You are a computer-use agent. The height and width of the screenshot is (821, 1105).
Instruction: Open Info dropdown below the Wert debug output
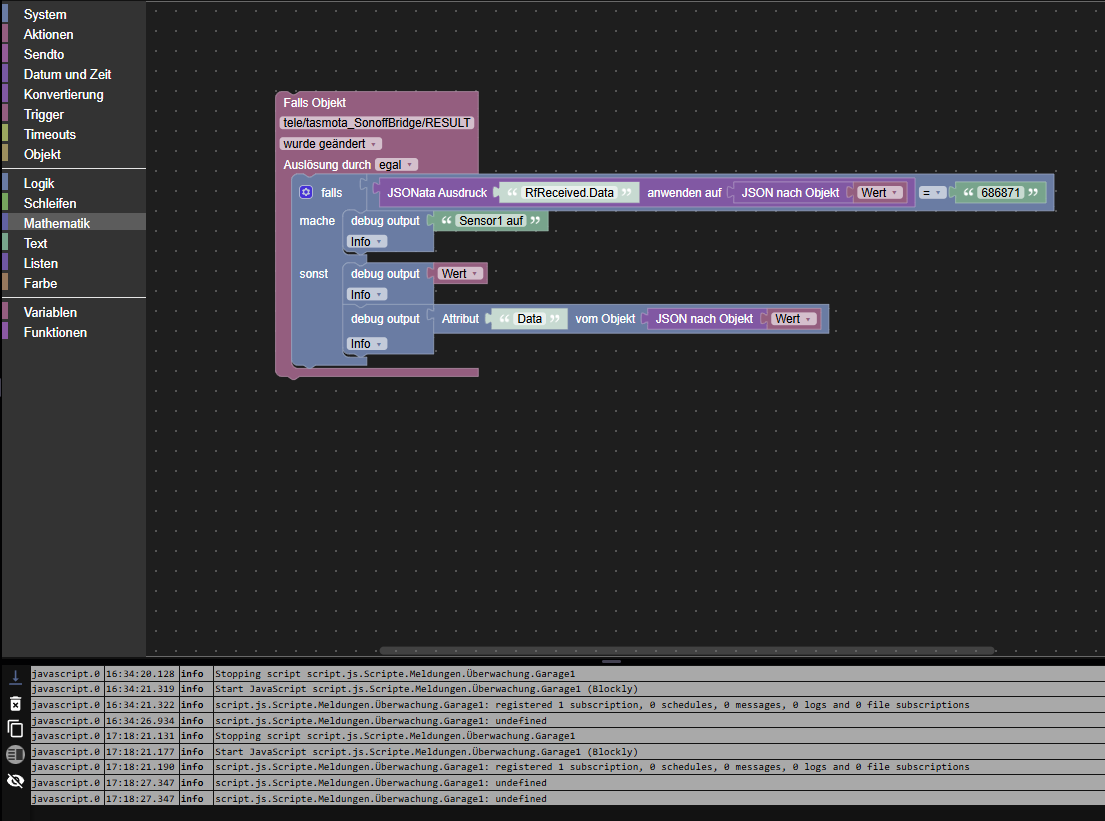point(366,295)
